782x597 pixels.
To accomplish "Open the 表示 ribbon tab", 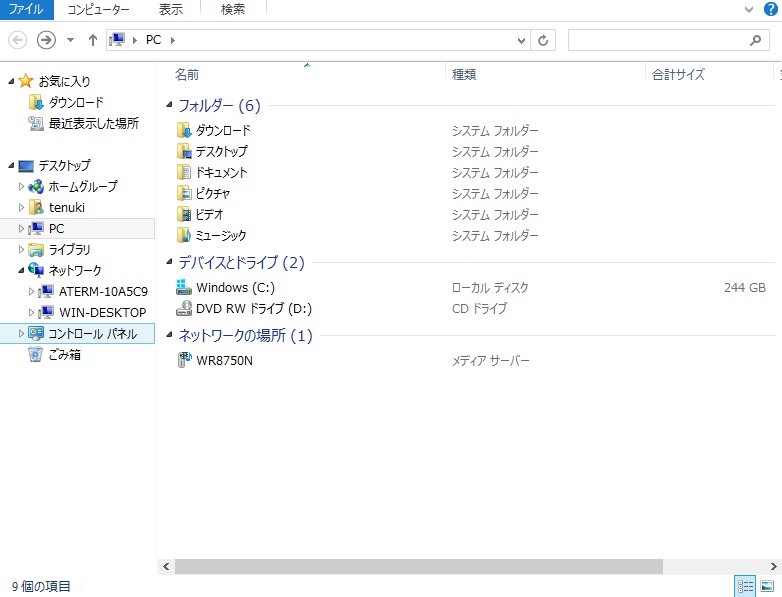I will click(x=170, y=9).
